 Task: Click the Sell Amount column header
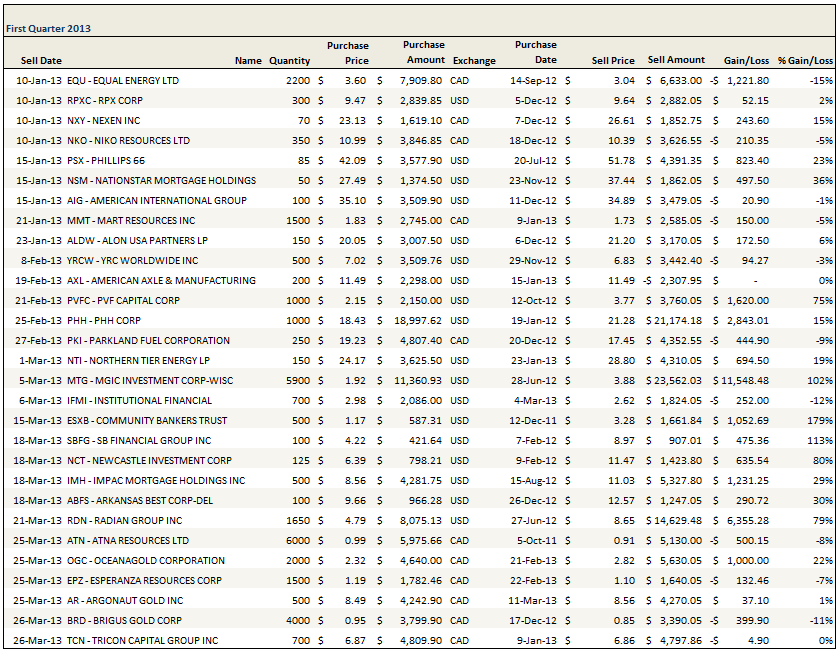[x=676, y=60]
